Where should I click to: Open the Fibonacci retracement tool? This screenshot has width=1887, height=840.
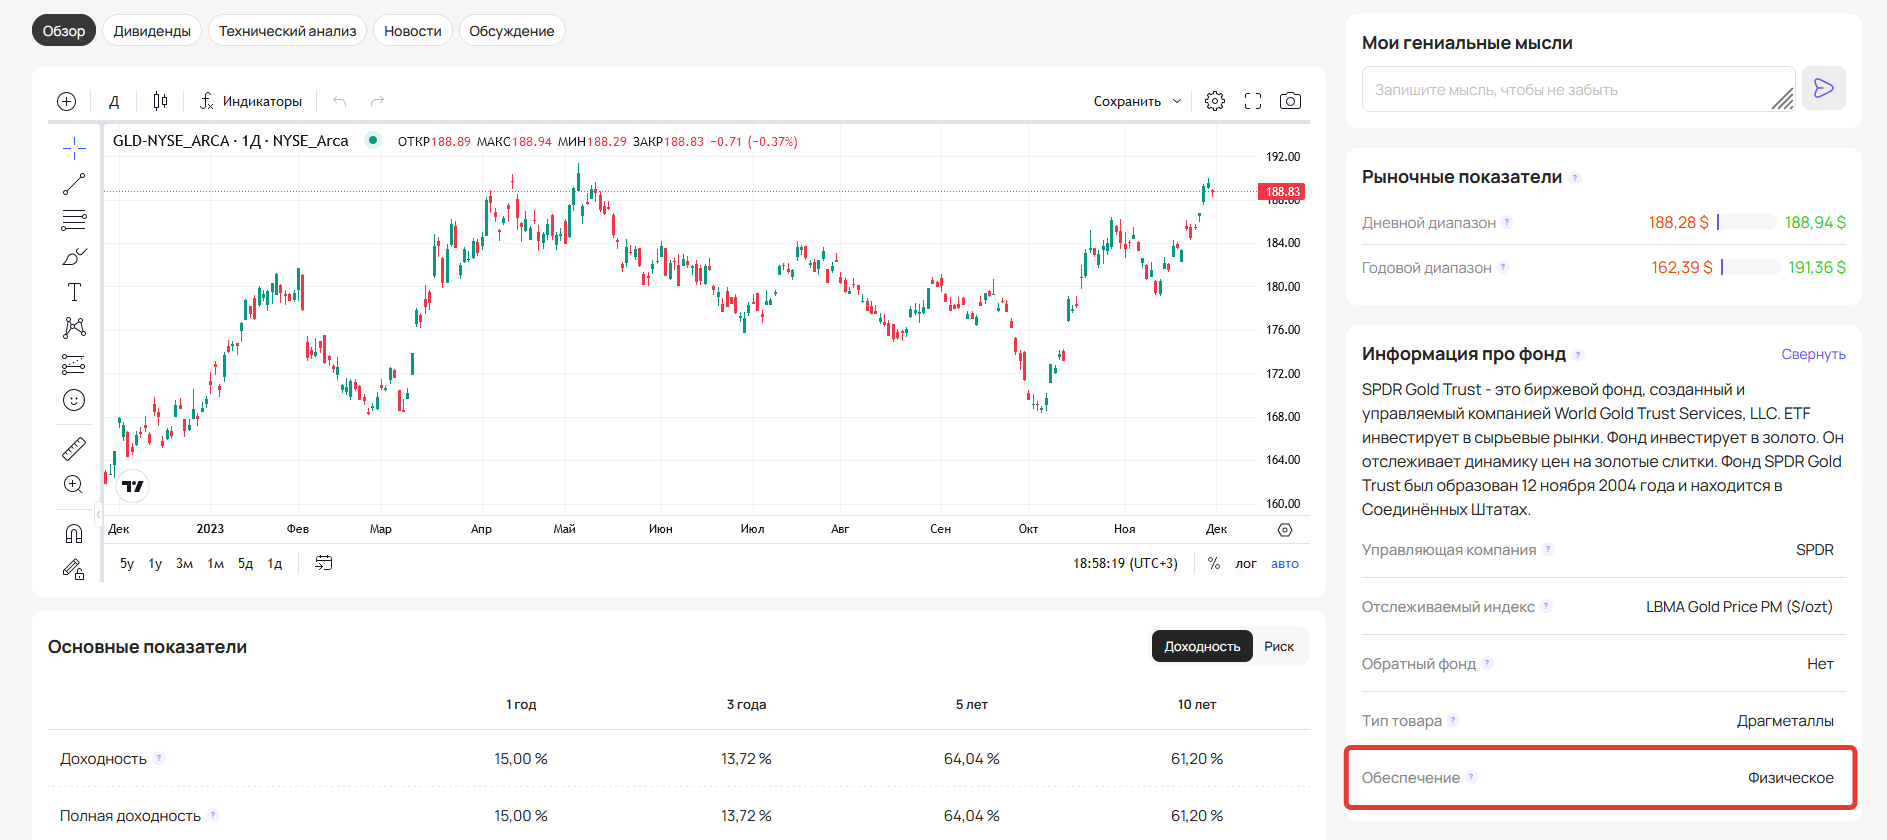click(74, 220)
